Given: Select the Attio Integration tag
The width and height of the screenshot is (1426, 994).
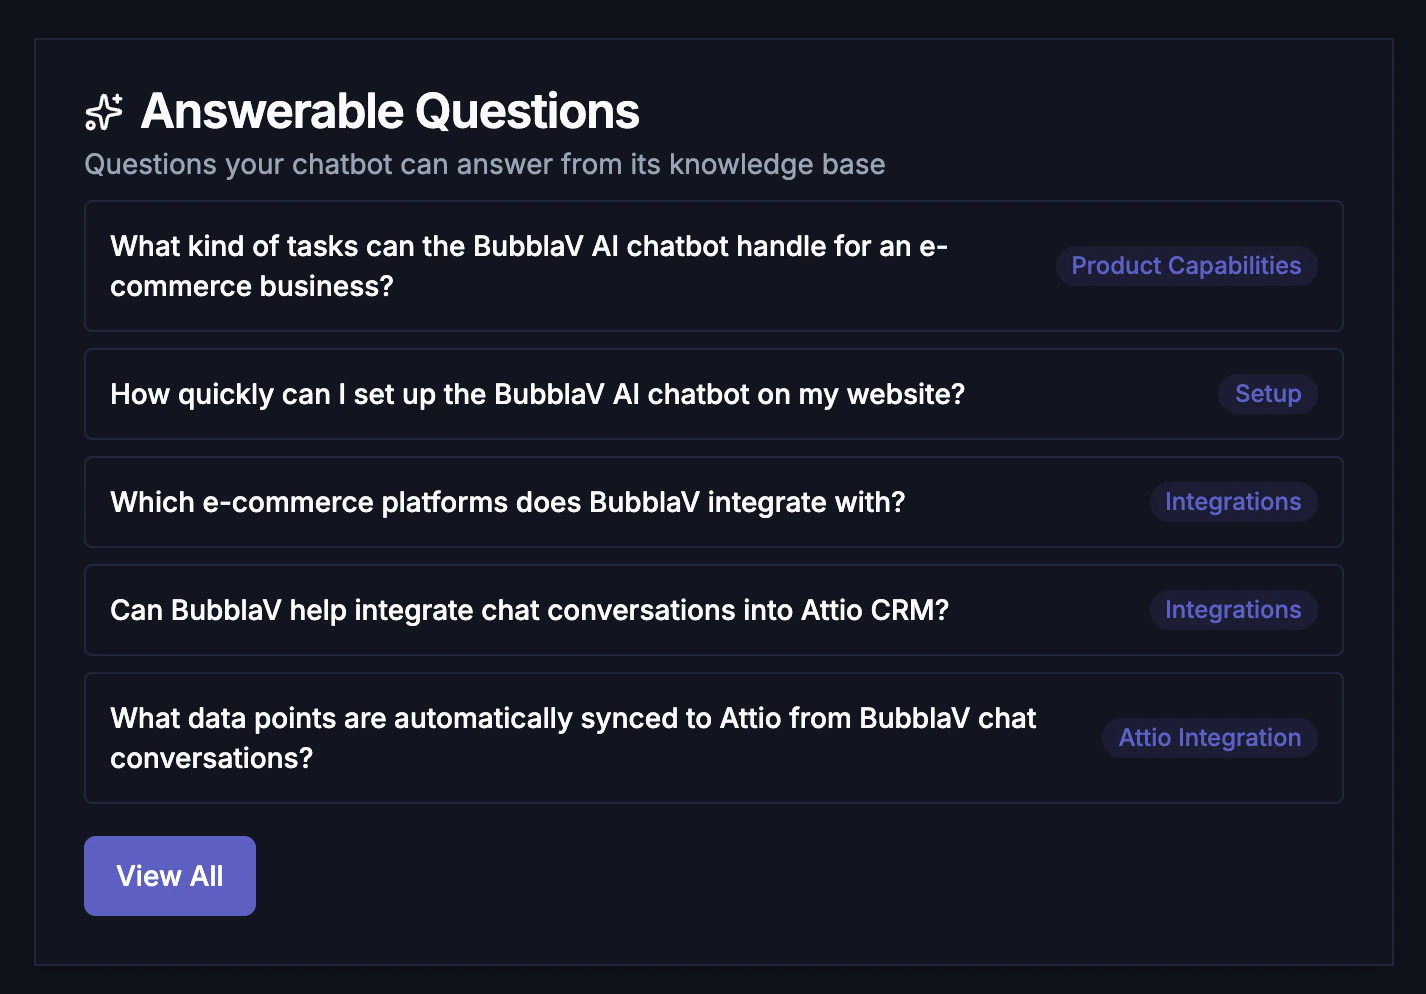Looking at the screenshot, I should (x=1209, y=737).
